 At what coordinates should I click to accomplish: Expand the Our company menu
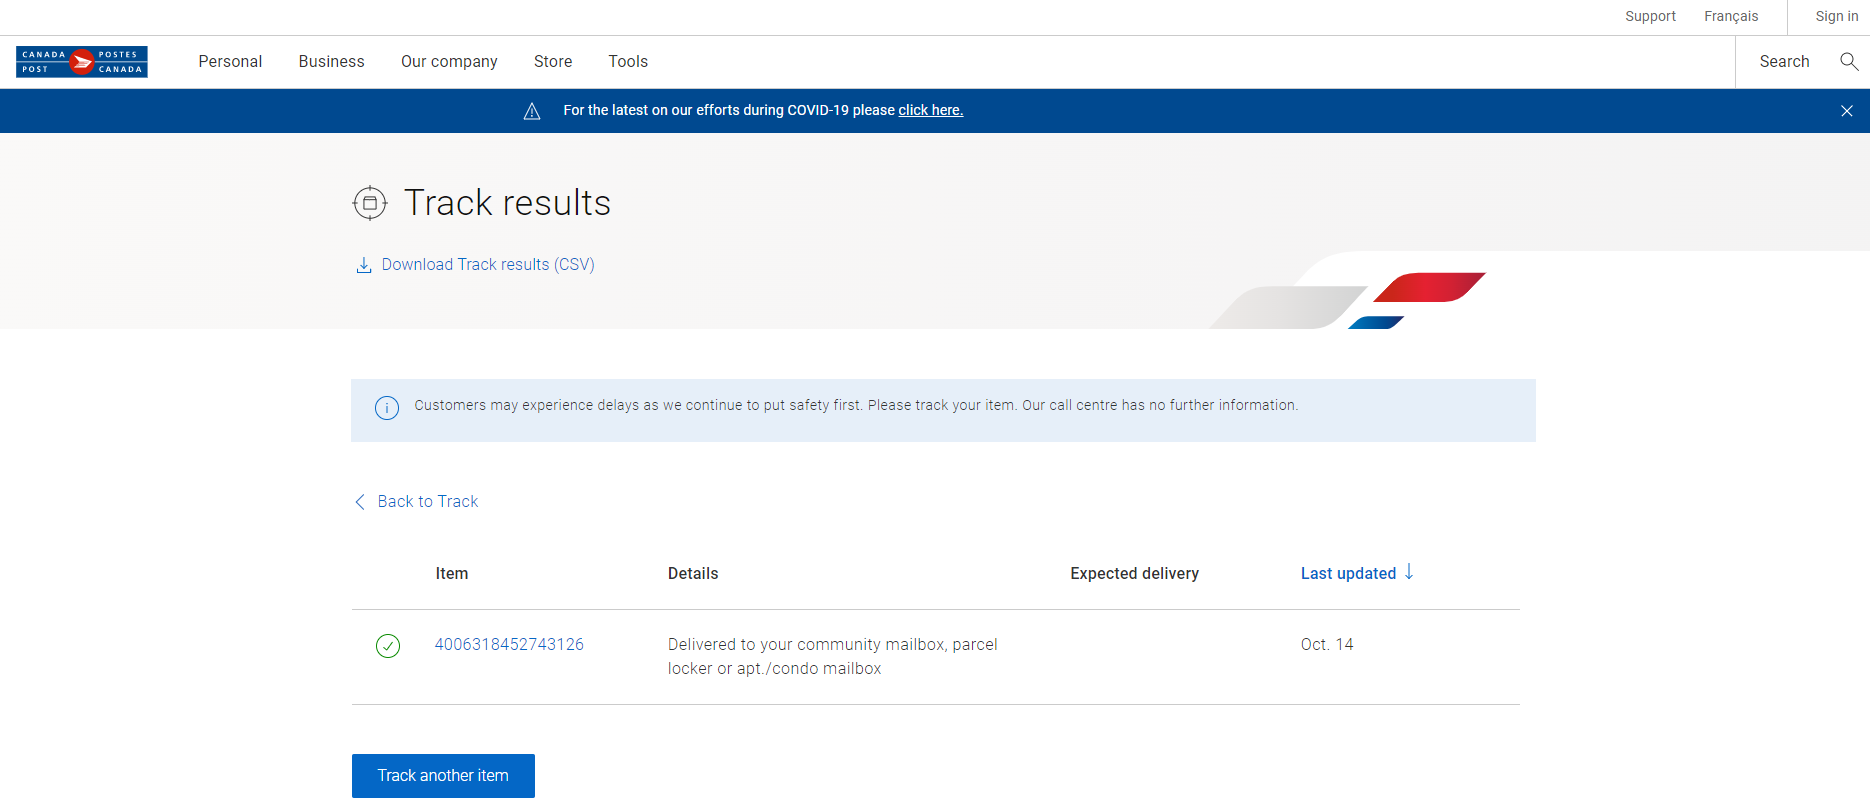pos(449,62)
